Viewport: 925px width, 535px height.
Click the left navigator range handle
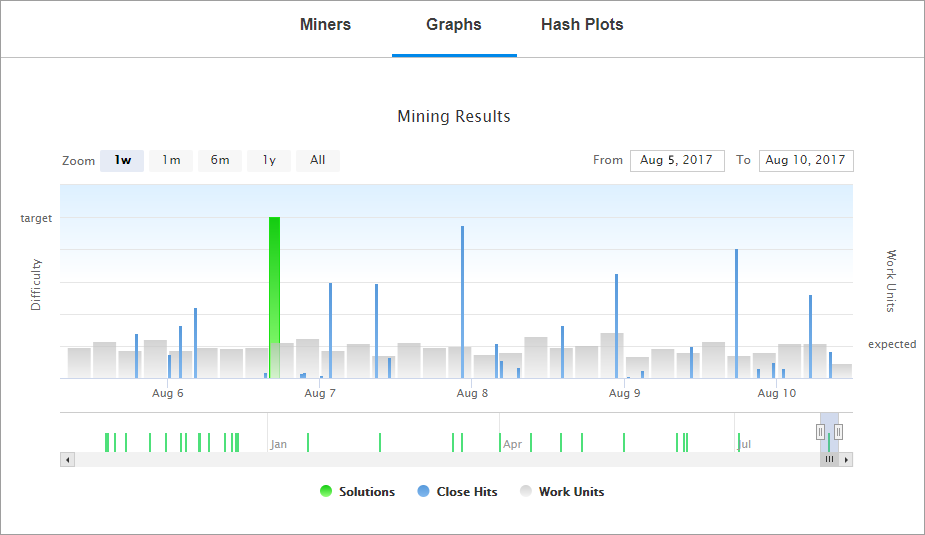click(820, 432)
